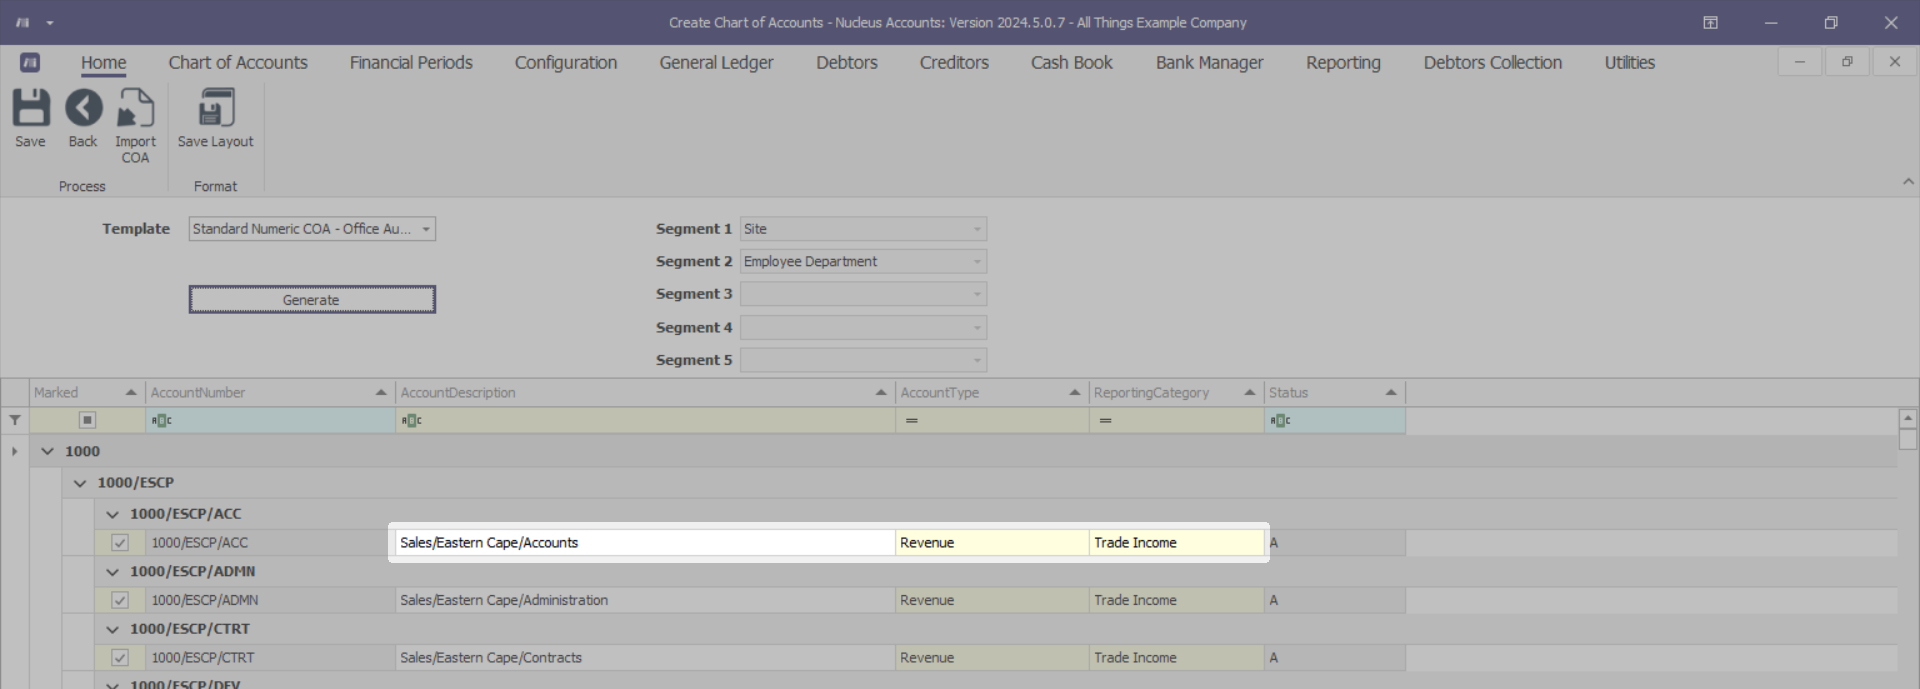The height and width of the screenshot is (689, 1920).
Task: Click the ribbon display options icon
Action: (x=1710, y=22)
